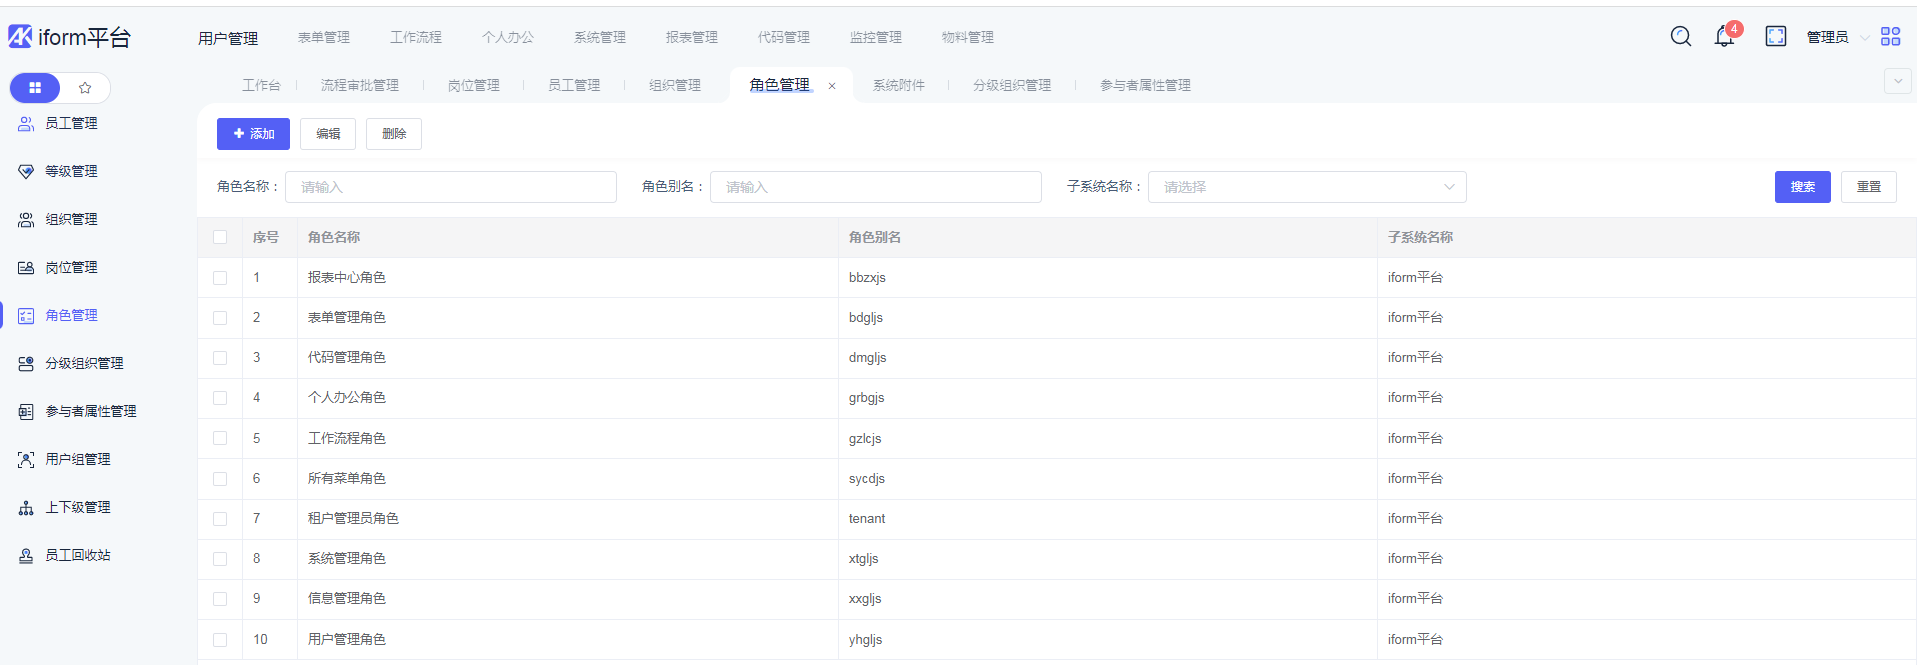Click the iform平台 logo

tap(70, 37)
